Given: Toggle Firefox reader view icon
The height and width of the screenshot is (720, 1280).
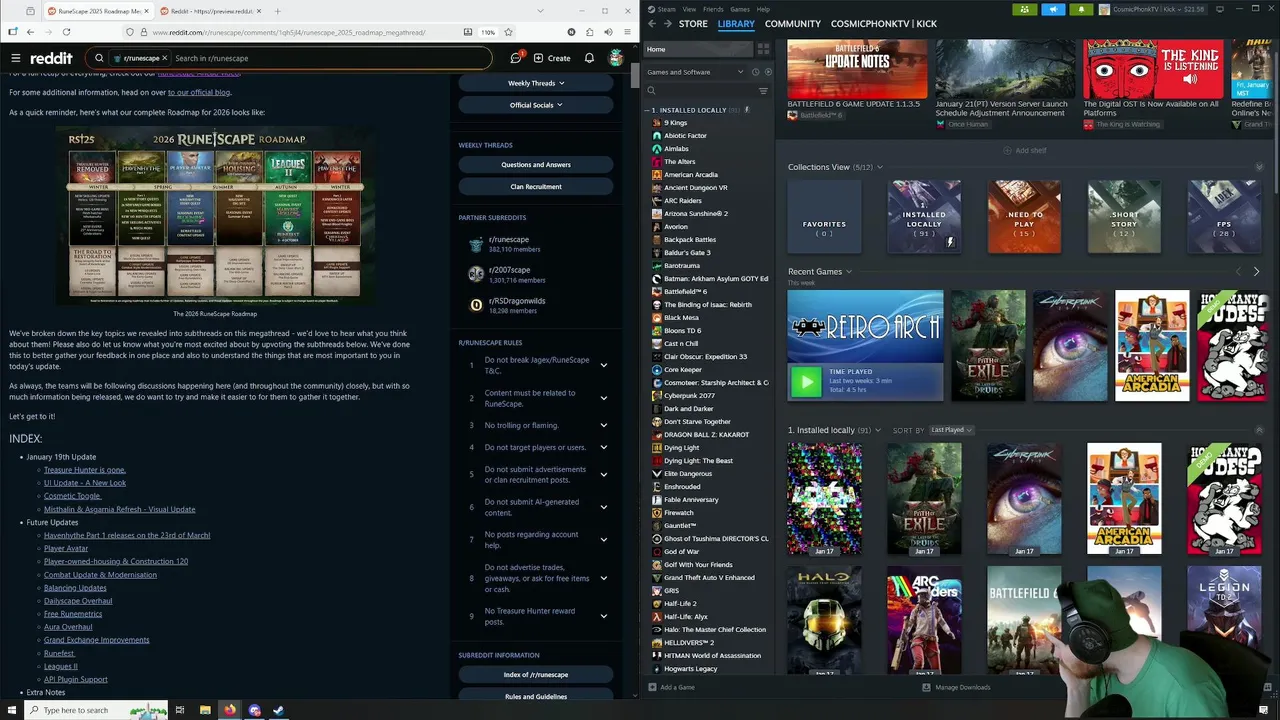Looking at the screenshot, I should pyautogui.click(x=467, y=32).
